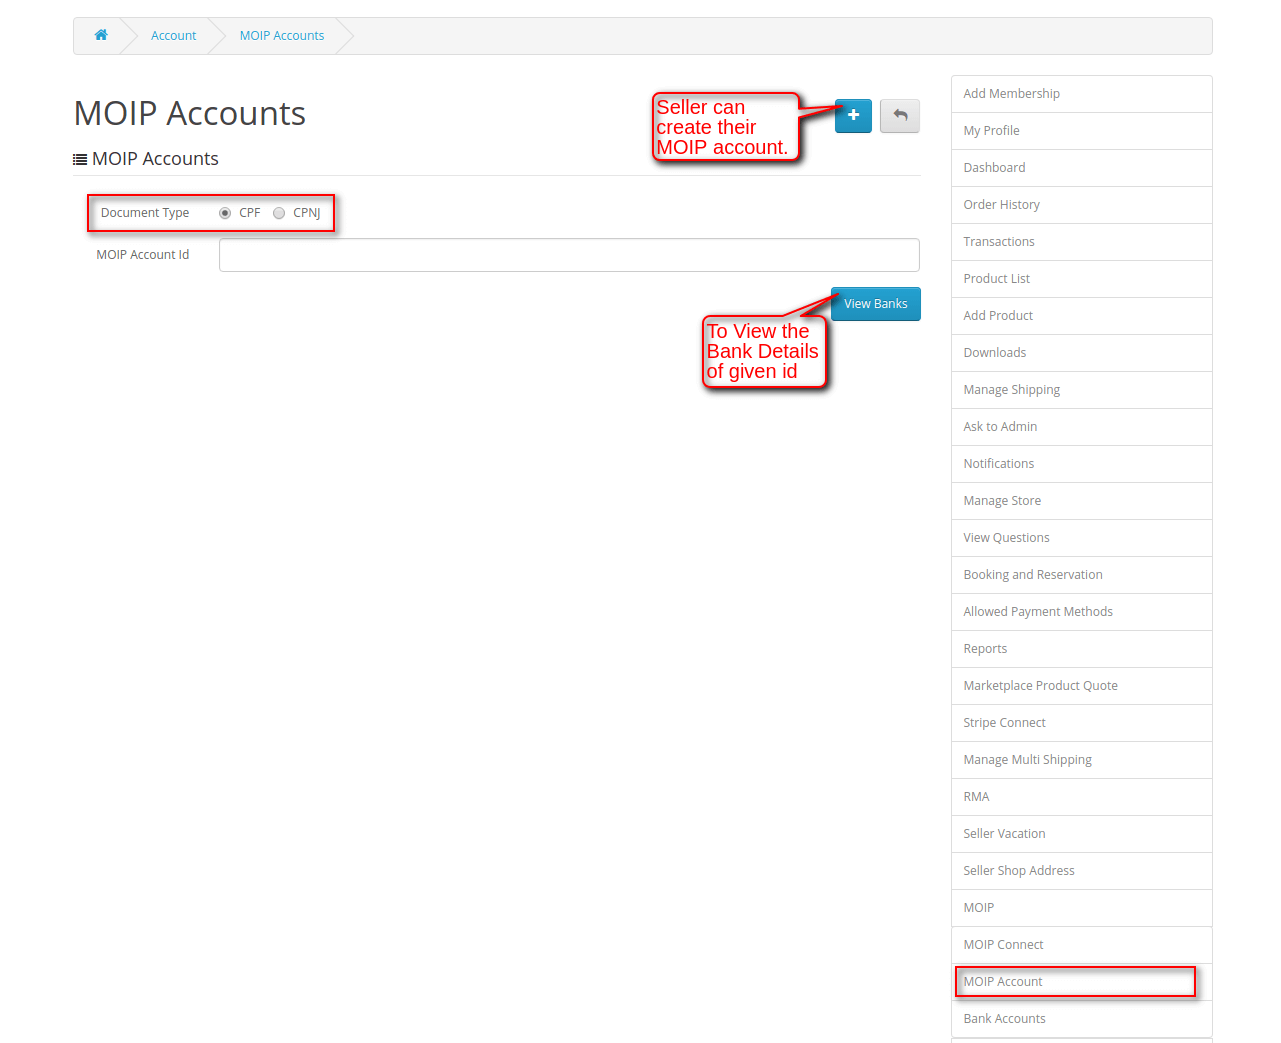Open MOIP Accounts breadcrumb link
1281x1043 pixels.
(282, 36)
